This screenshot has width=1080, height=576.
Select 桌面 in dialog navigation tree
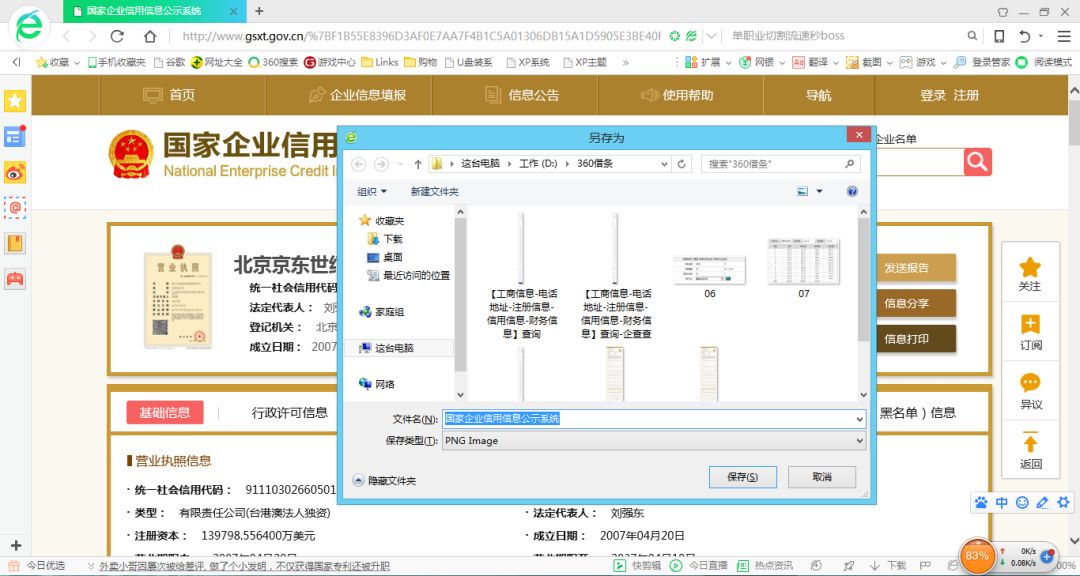click(384, 257)
